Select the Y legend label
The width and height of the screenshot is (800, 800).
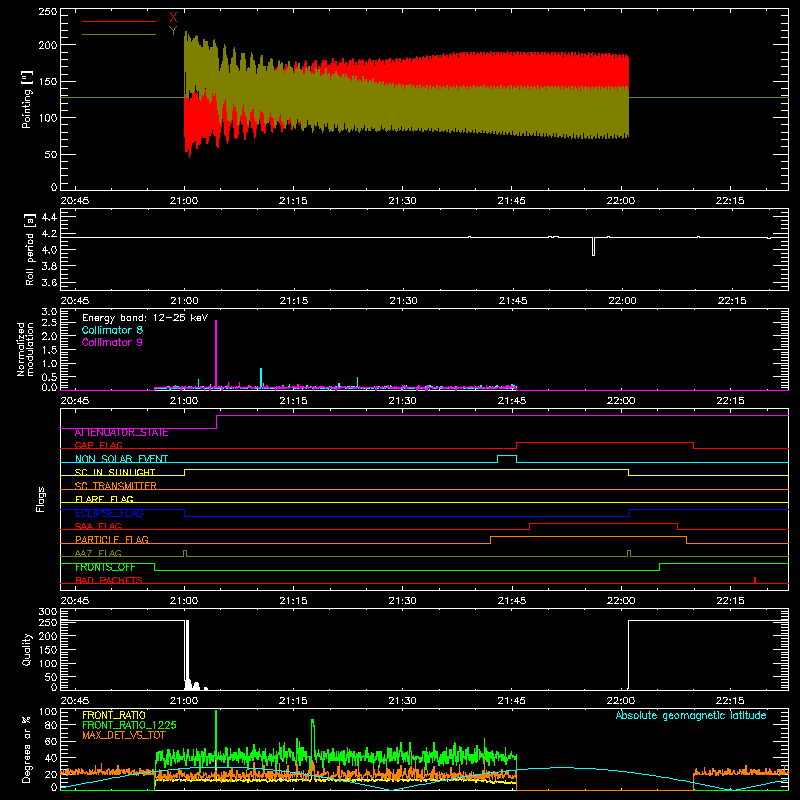click(x=173, y=31)
